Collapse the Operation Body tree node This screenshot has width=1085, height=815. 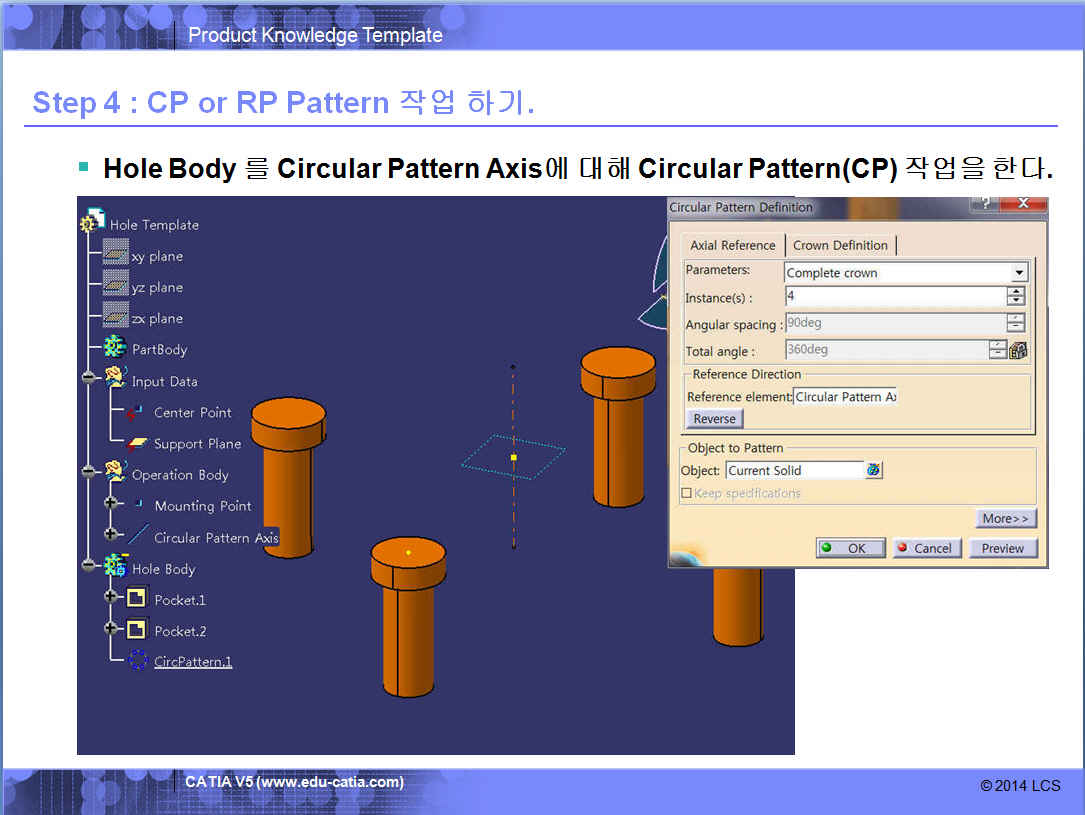pos(88,472)
